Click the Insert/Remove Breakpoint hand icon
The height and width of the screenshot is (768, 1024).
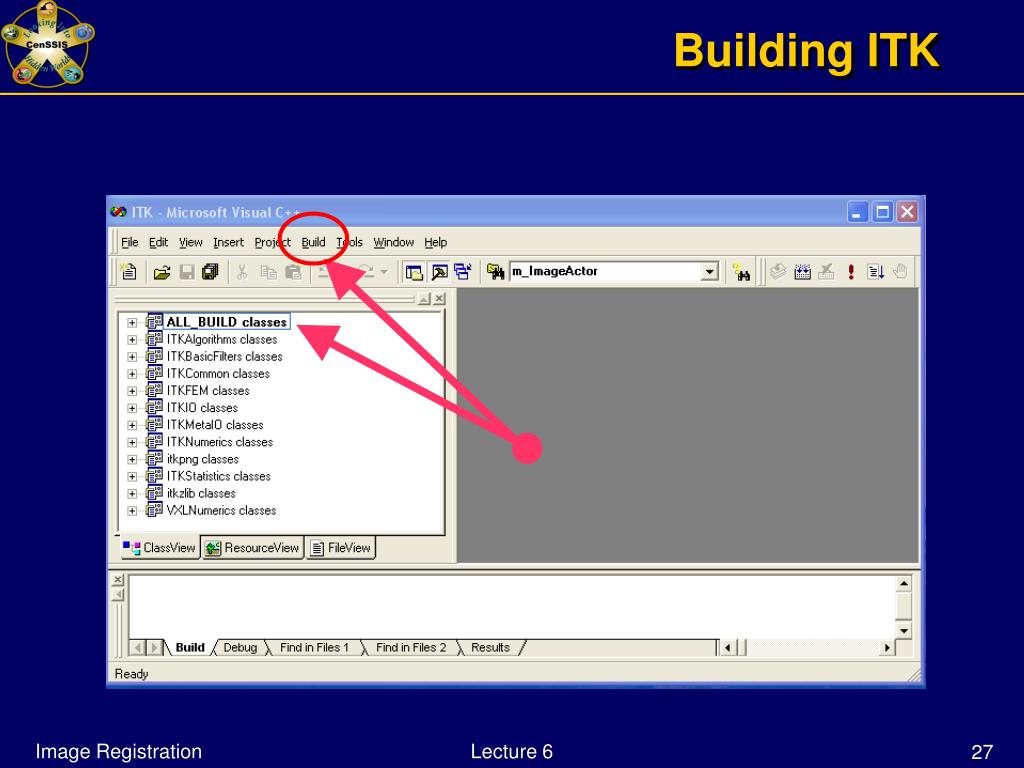(901, 272)
